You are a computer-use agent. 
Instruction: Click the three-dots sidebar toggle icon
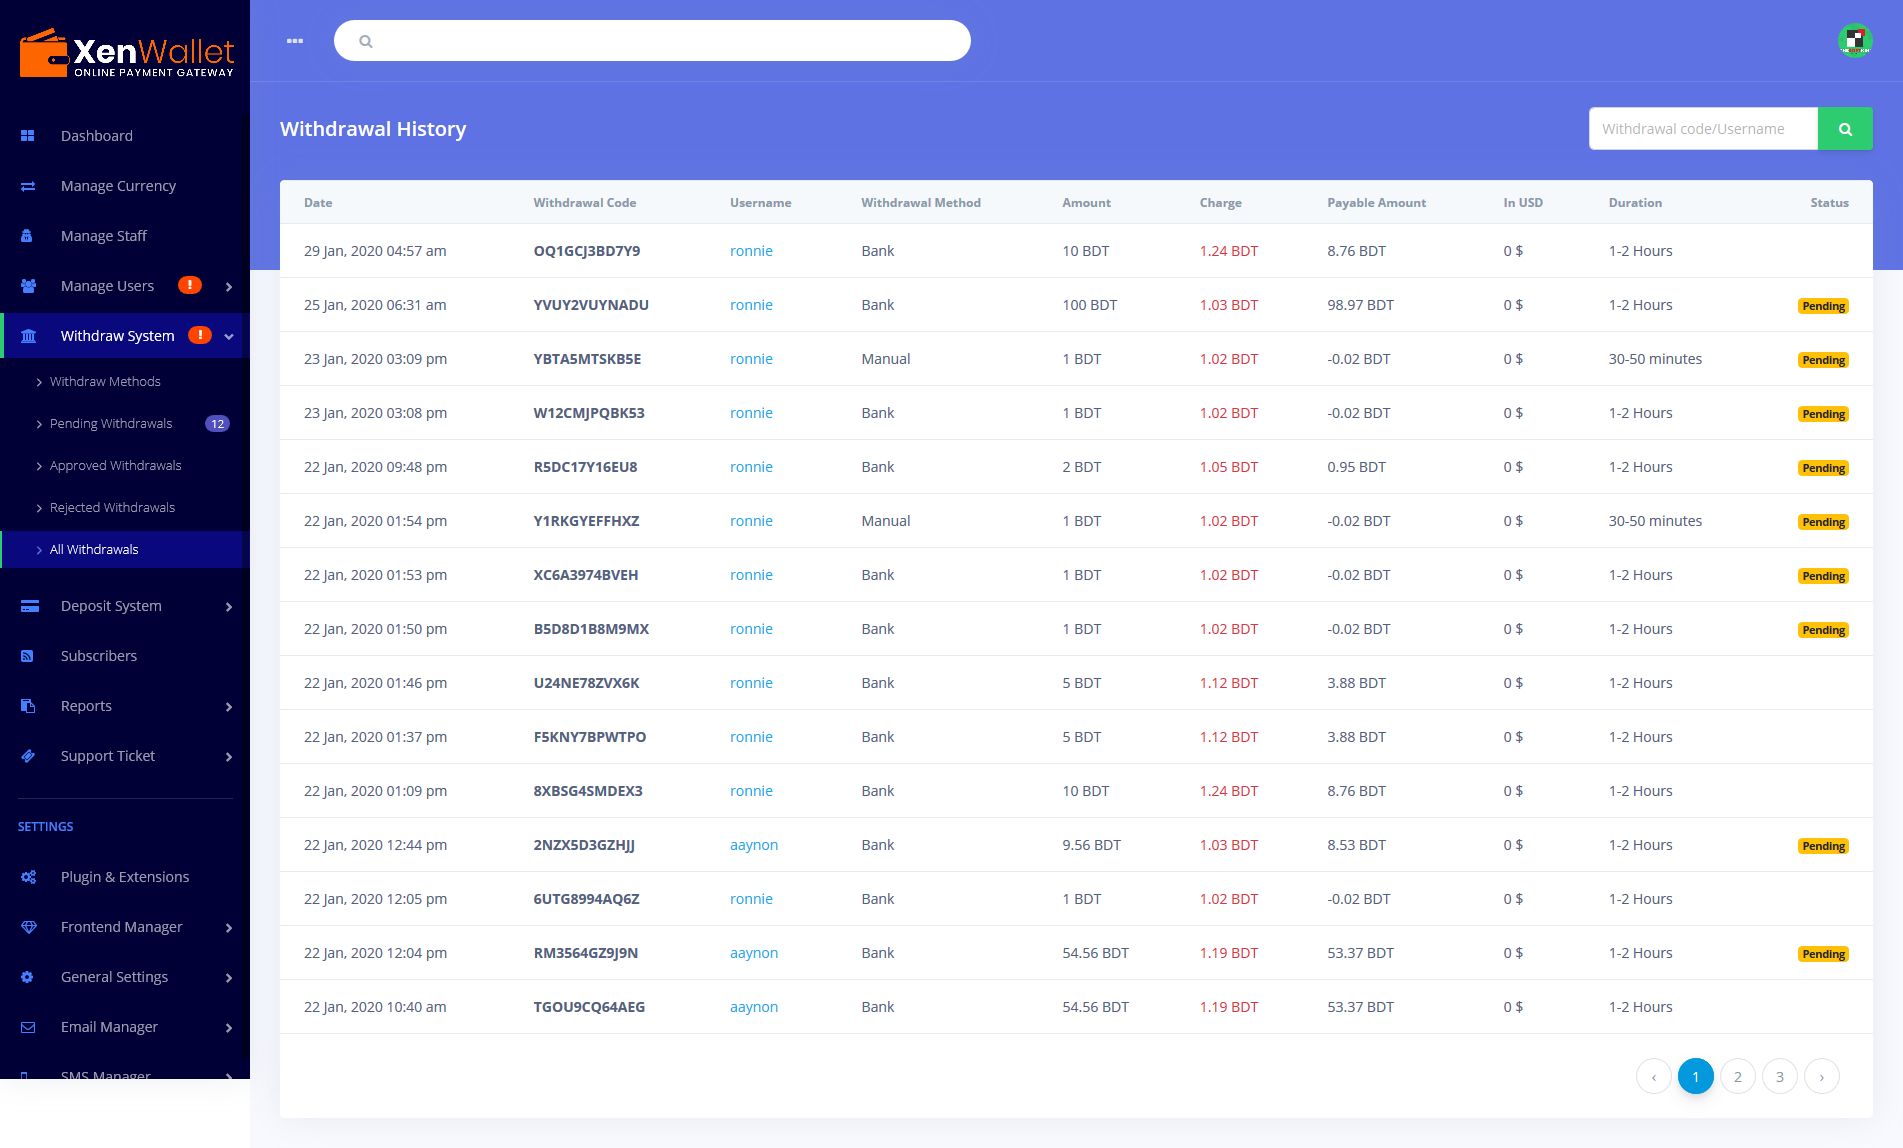tap(295, 41)
